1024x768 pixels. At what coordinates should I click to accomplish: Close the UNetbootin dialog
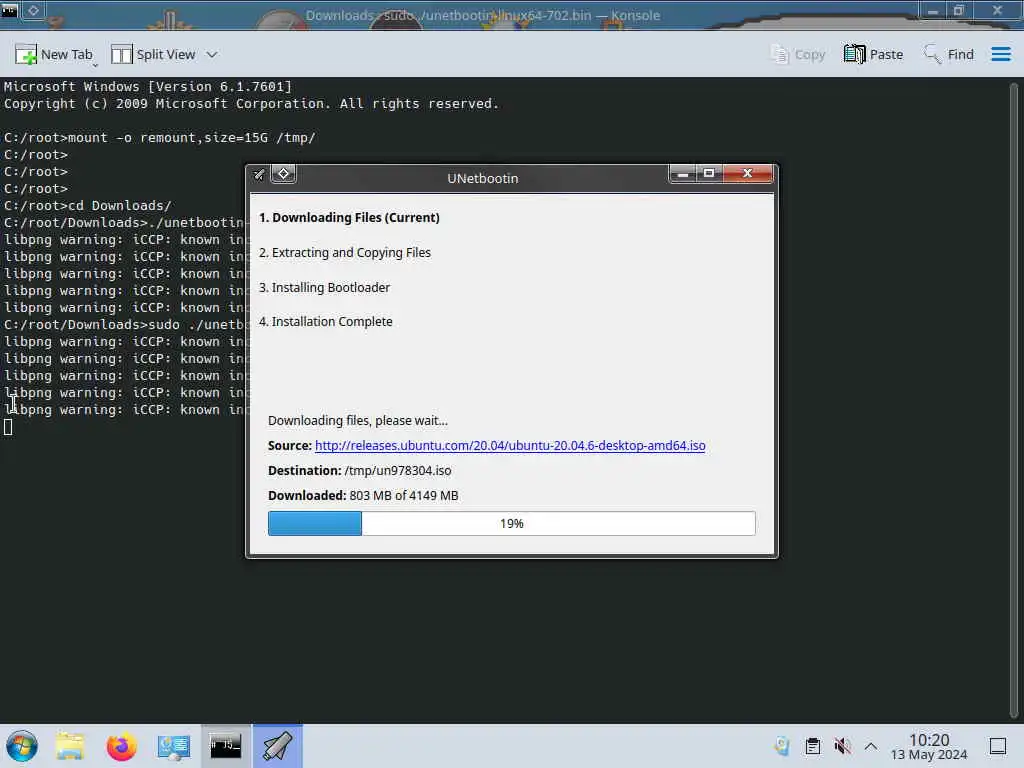(748, 174)
